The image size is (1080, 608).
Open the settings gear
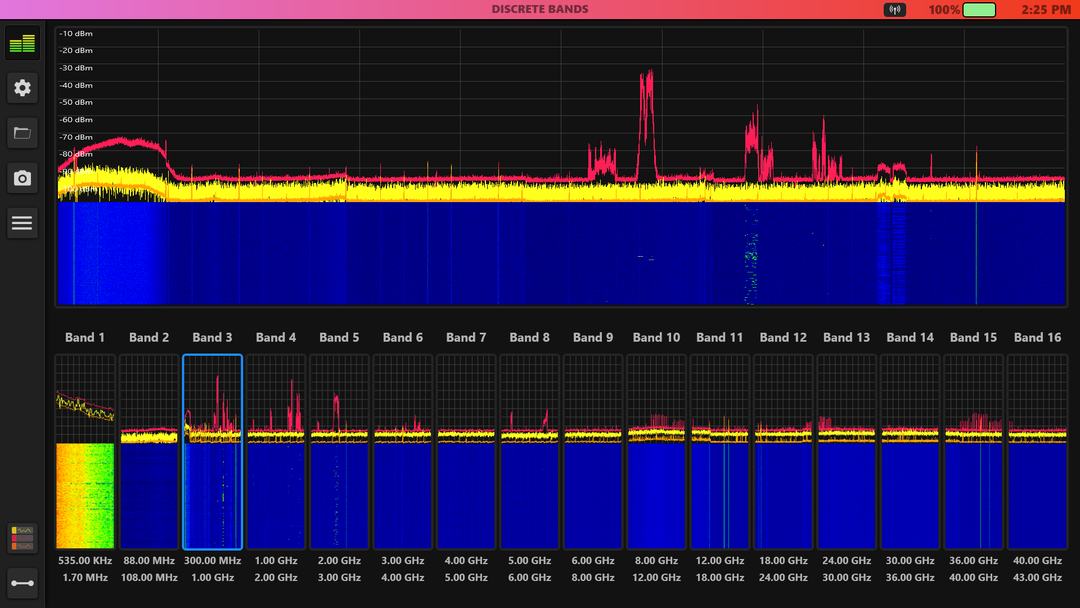click(22, 88)
